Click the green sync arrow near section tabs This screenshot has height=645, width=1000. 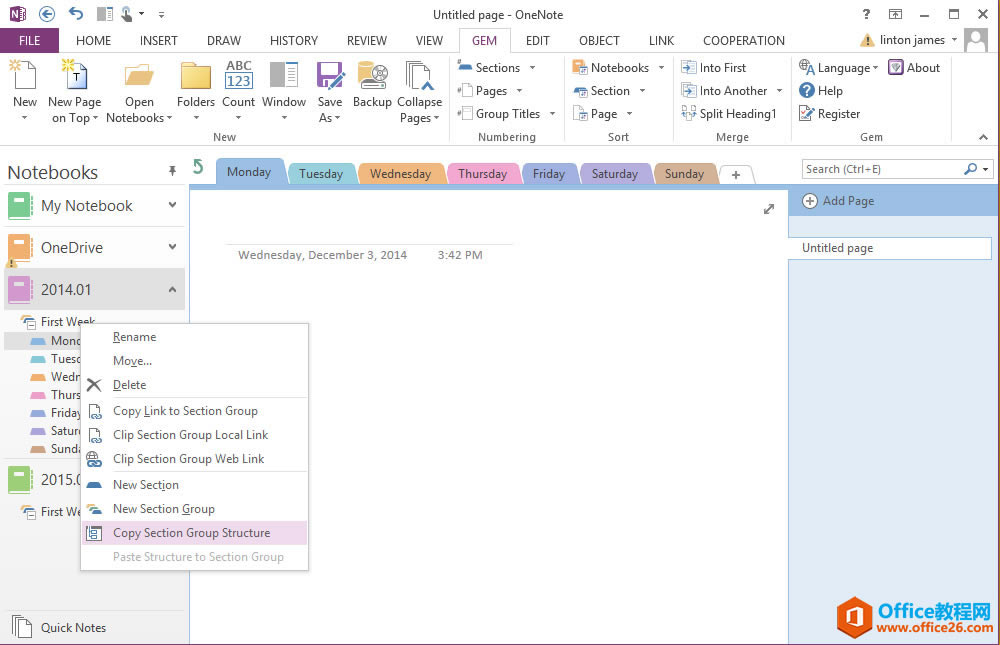198,167
